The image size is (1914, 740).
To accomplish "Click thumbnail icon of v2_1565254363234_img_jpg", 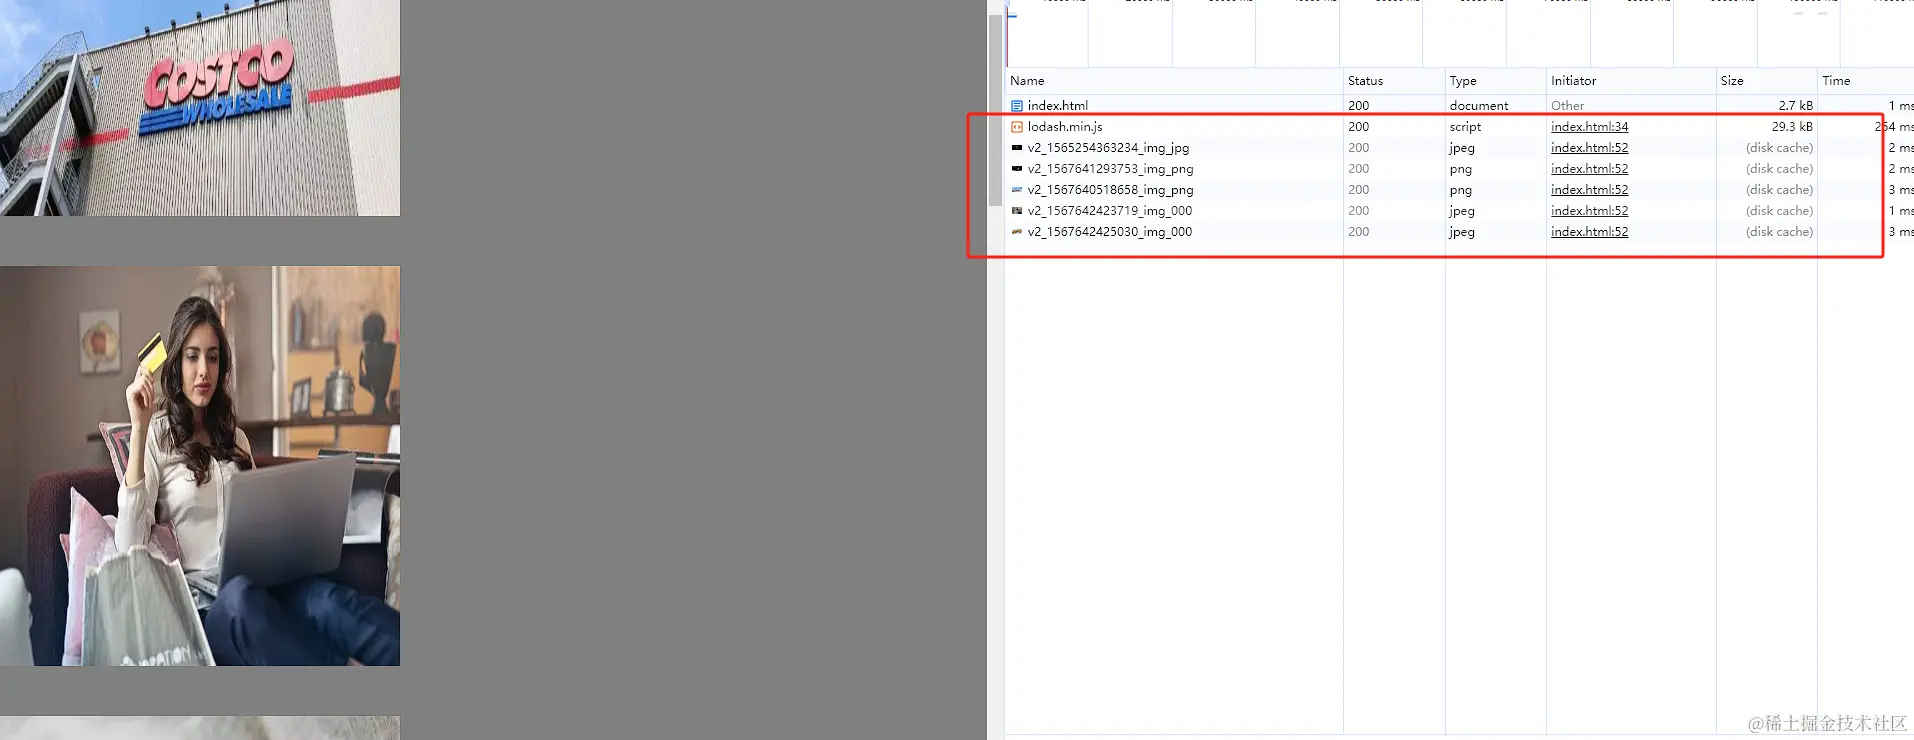I will (1017, 148).
